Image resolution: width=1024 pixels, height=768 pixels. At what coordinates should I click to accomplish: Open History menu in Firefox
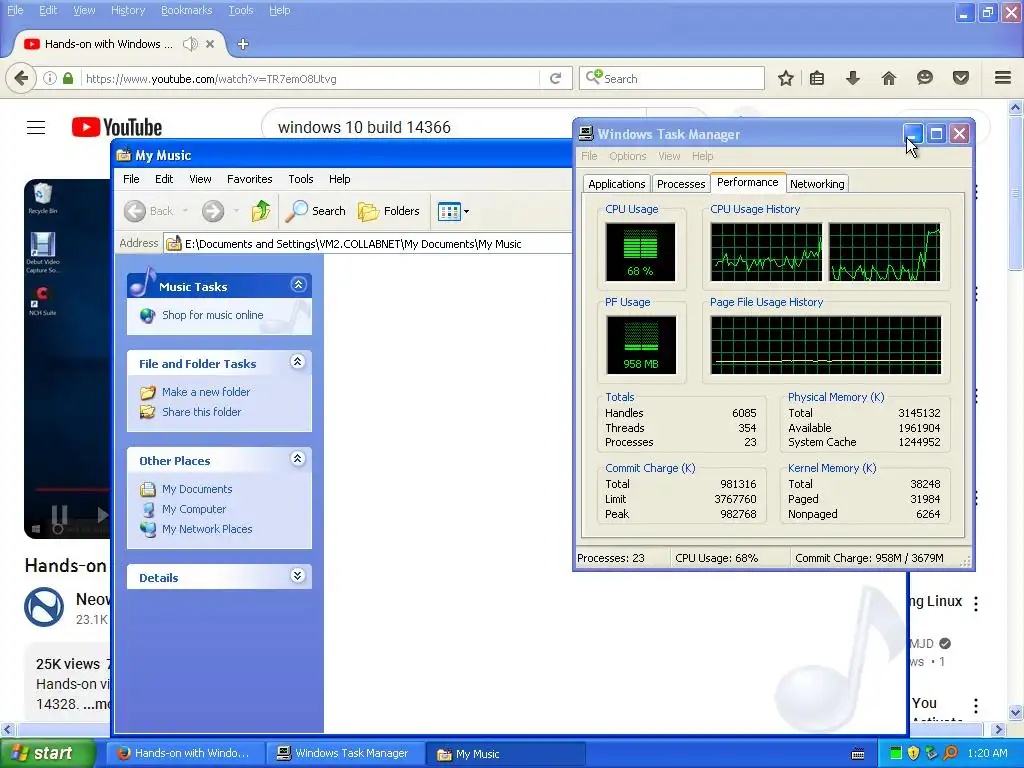coord(128,10)
